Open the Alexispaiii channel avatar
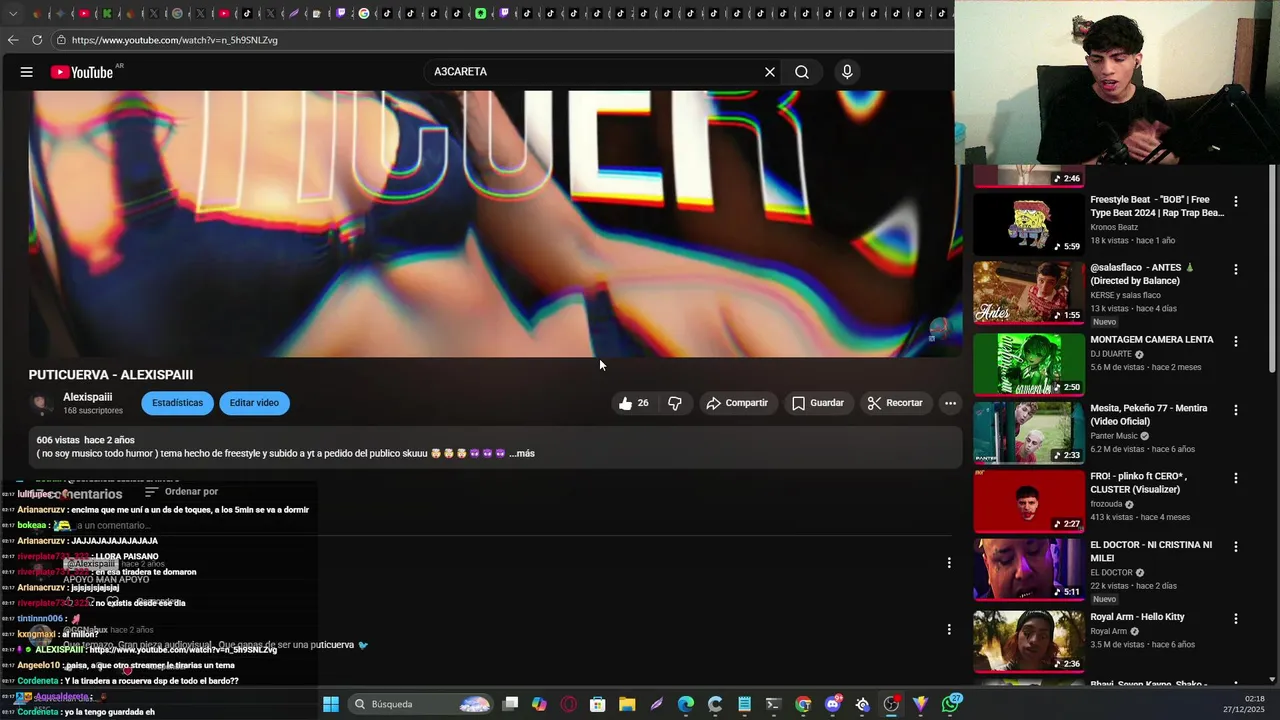 (x=42, y=403)
